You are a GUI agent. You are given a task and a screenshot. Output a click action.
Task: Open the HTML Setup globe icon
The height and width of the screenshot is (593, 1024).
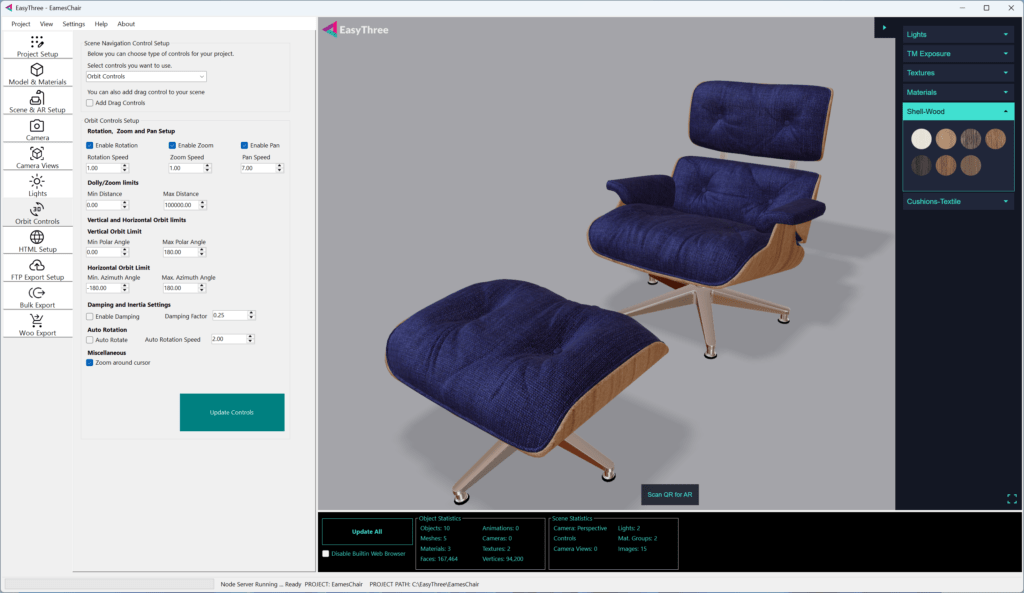pos(37,238)
